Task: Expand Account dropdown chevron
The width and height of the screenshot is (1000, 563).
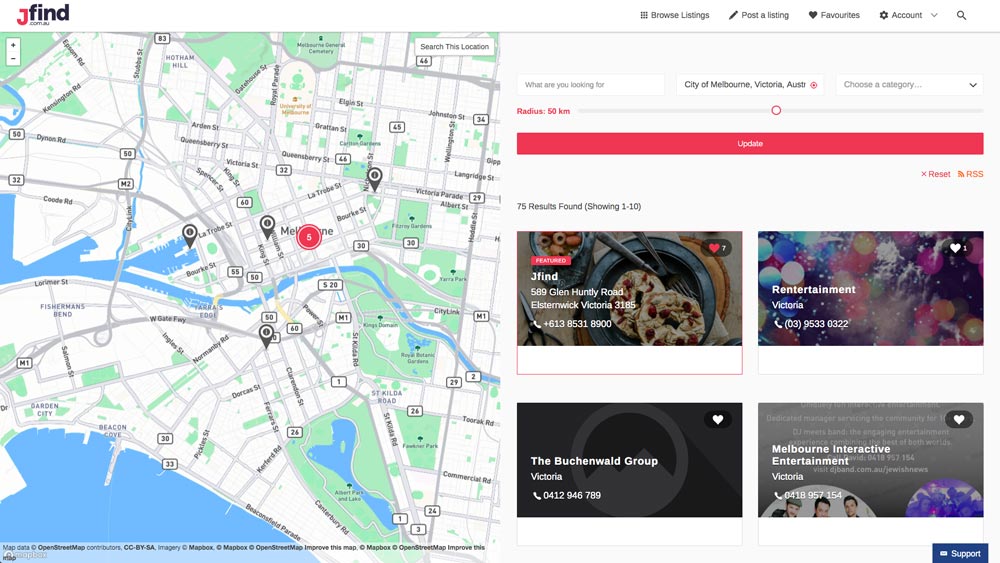Action: tap(934, 15)
